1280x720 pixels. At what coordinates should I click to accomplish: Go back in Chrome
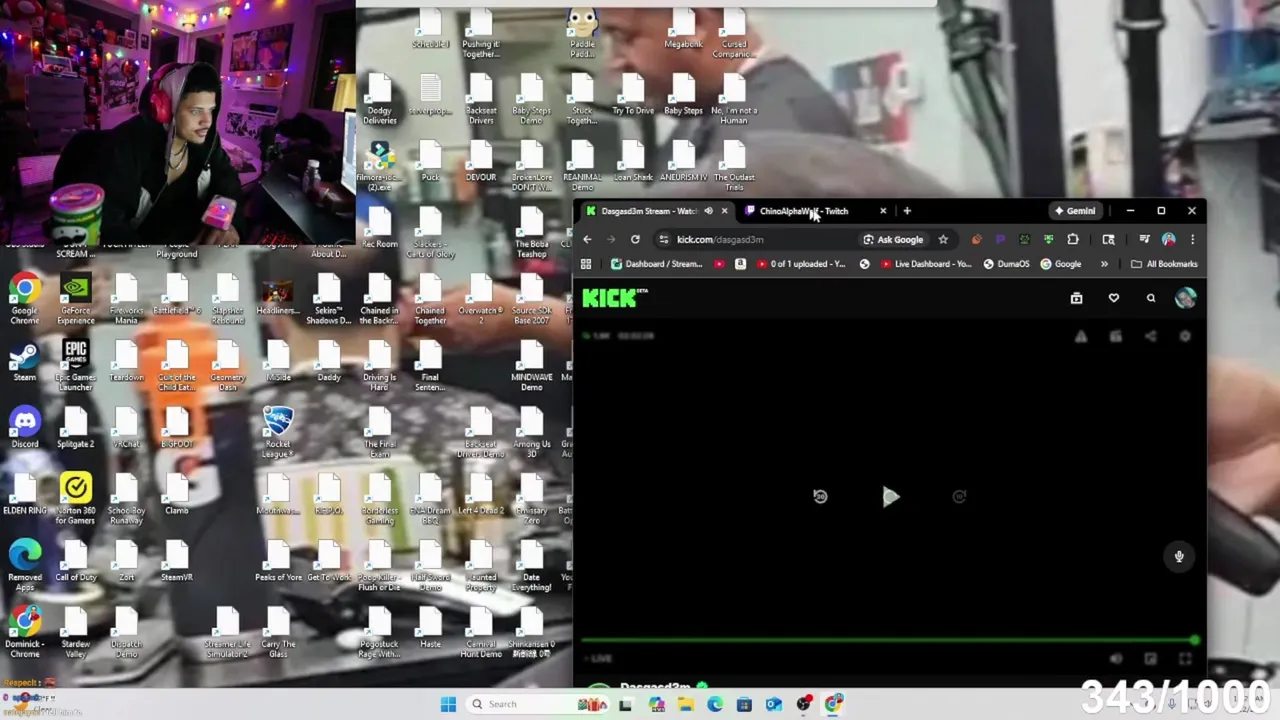(x=587, y=240)
